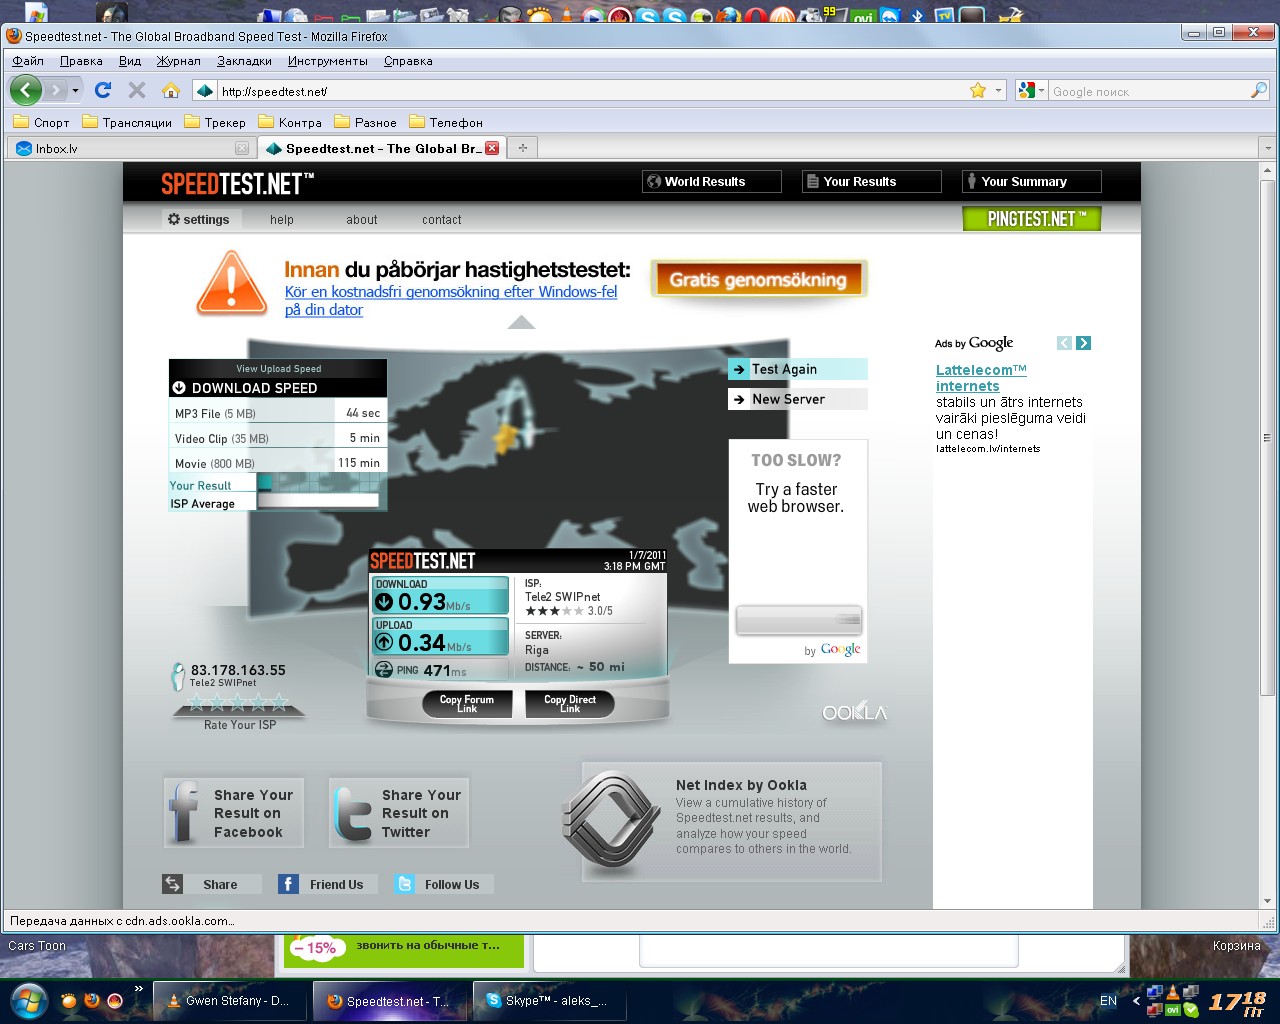Image resolution: width=1280 pixels, height=1024 pixels.
Task: Click Test Again
Action: click(x=797, y=369)
